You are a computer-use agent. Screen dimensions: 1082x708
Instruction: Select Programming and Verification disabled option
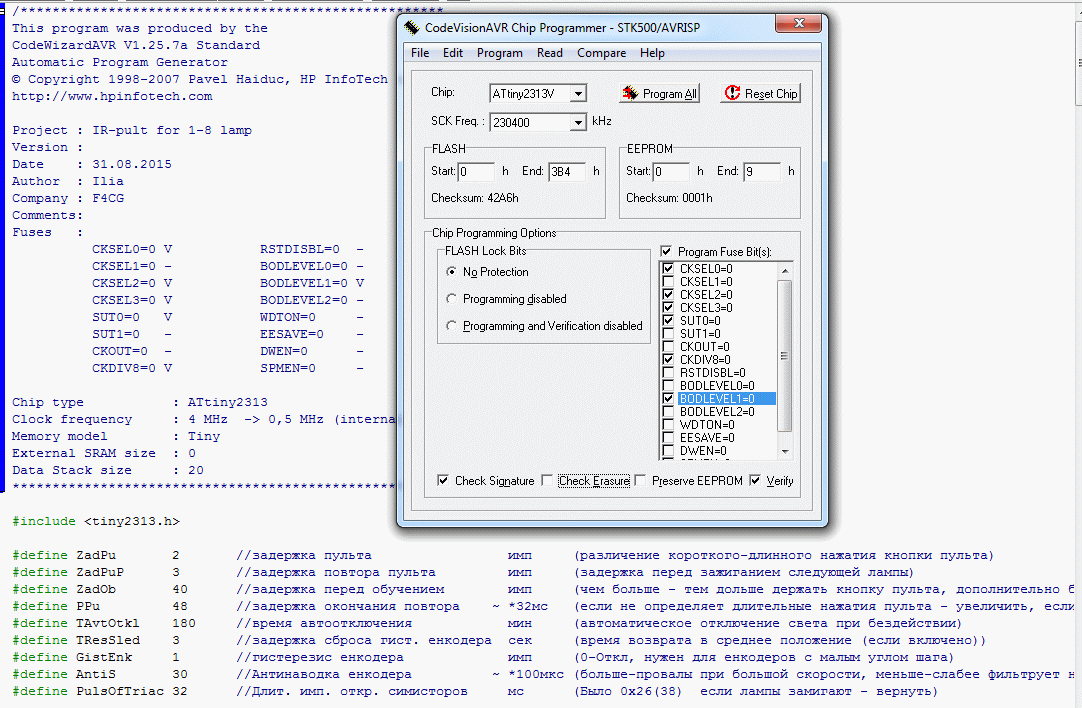click(x=452, y=326)
